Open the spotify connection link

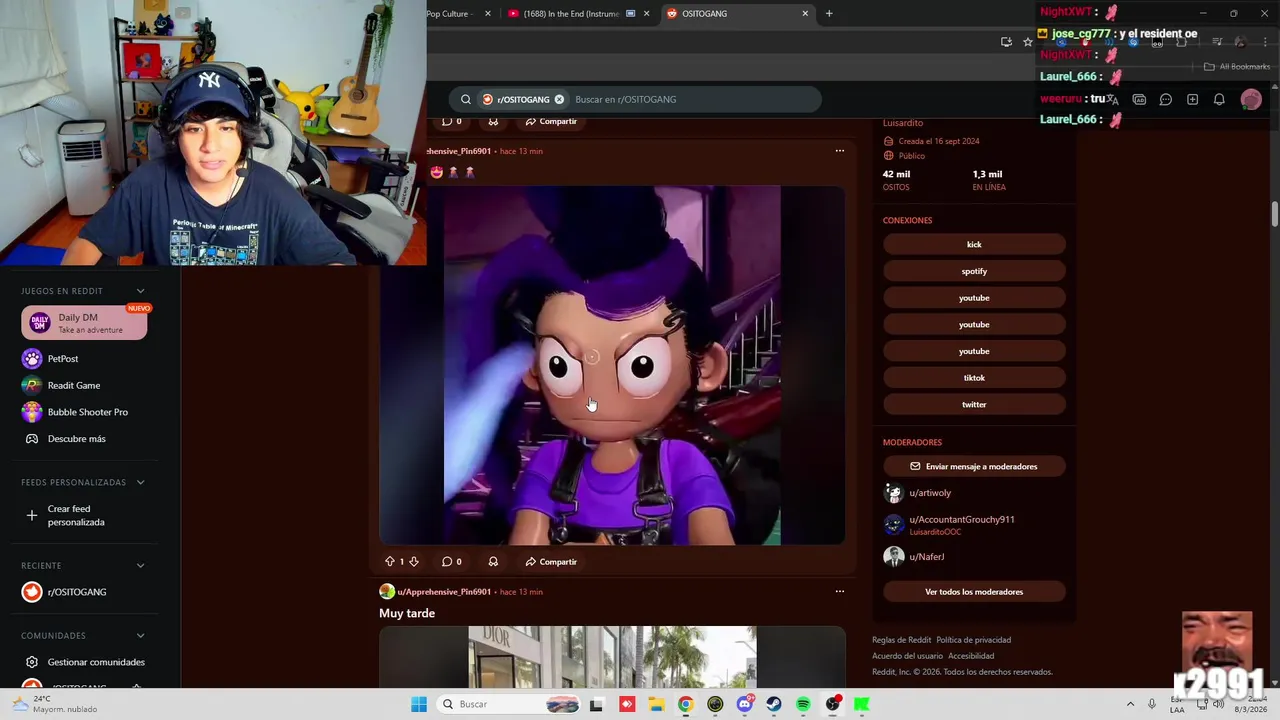974,271
